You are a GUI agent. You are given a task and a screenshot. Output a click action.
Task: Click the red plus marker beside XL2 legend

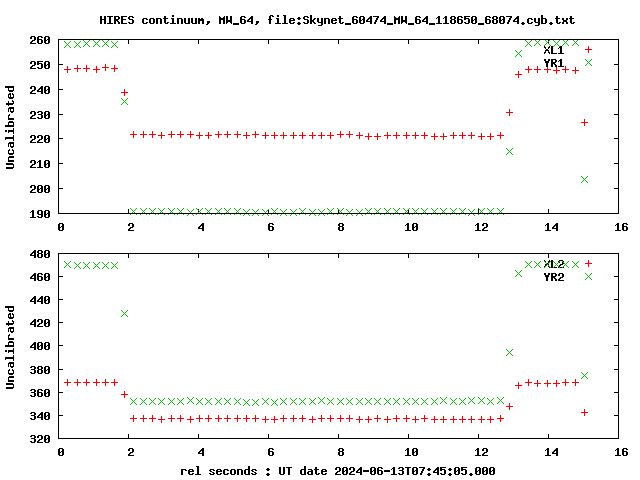click(x=588, y=264)
